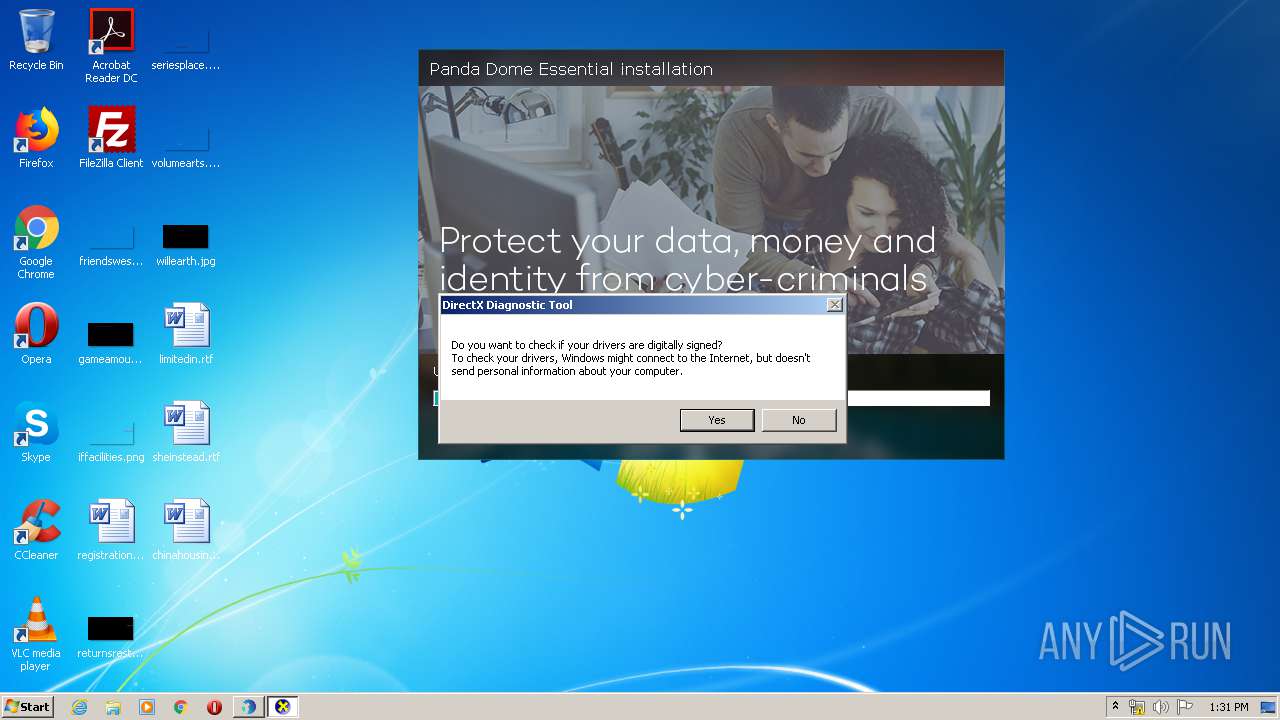Select the iffacilities.png file
Viewport: 1280px width, 720px height.
click(111, 440)
